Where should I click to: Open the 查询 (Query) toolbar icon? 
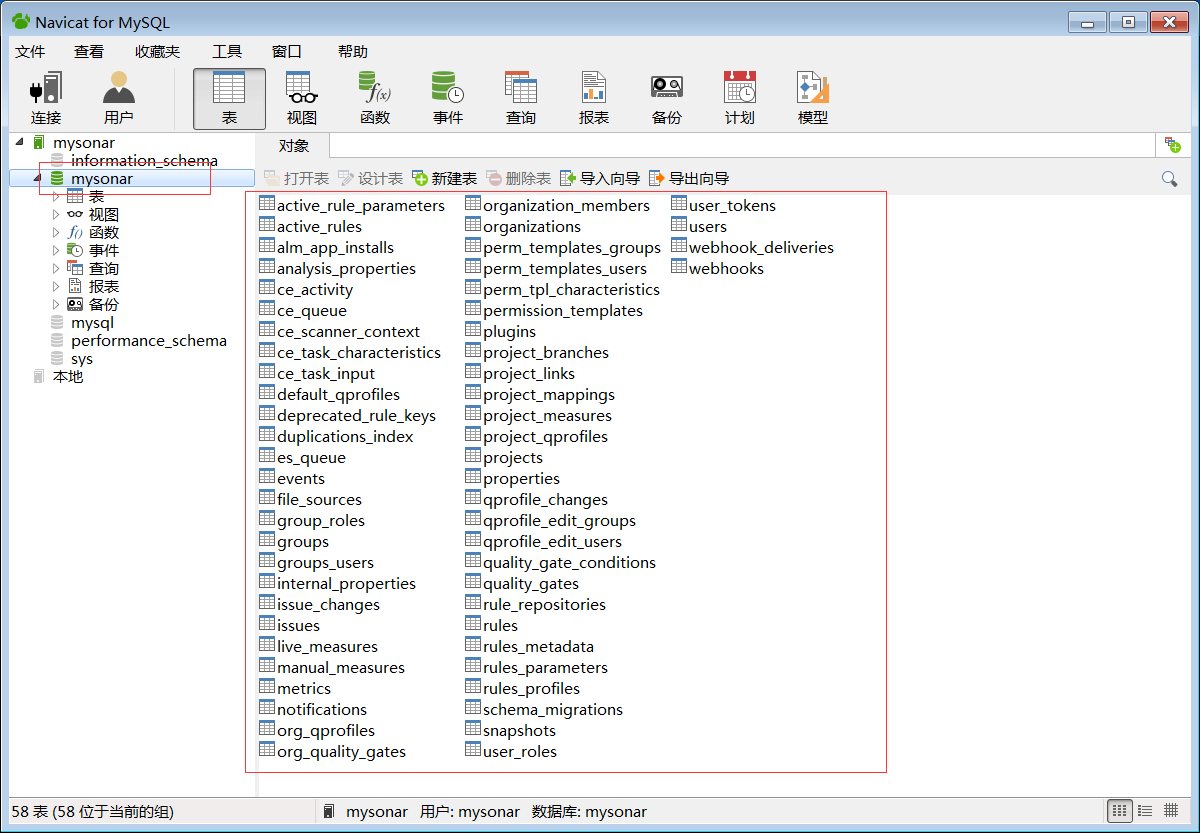pyautogui.click(x=520, y=98)
